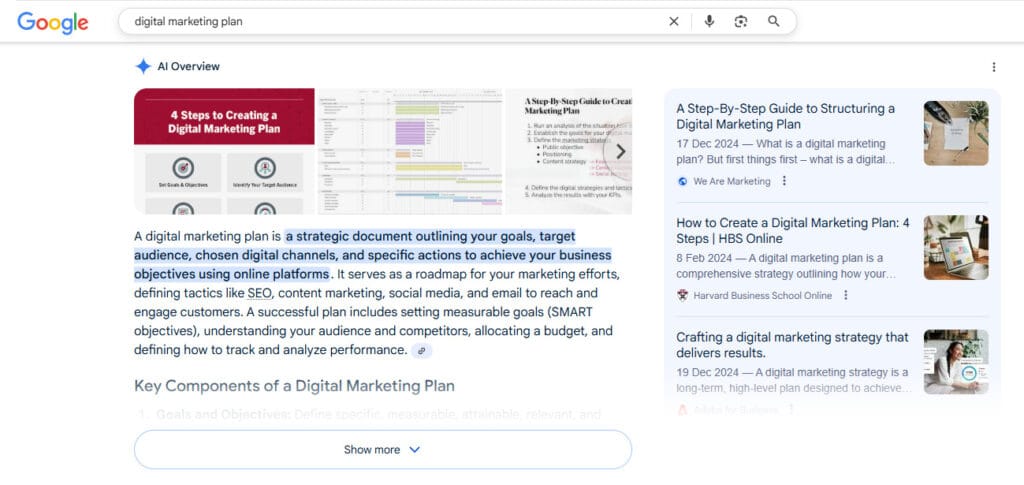Open 4 Steps to Creating image

click(x=224, y=151)
